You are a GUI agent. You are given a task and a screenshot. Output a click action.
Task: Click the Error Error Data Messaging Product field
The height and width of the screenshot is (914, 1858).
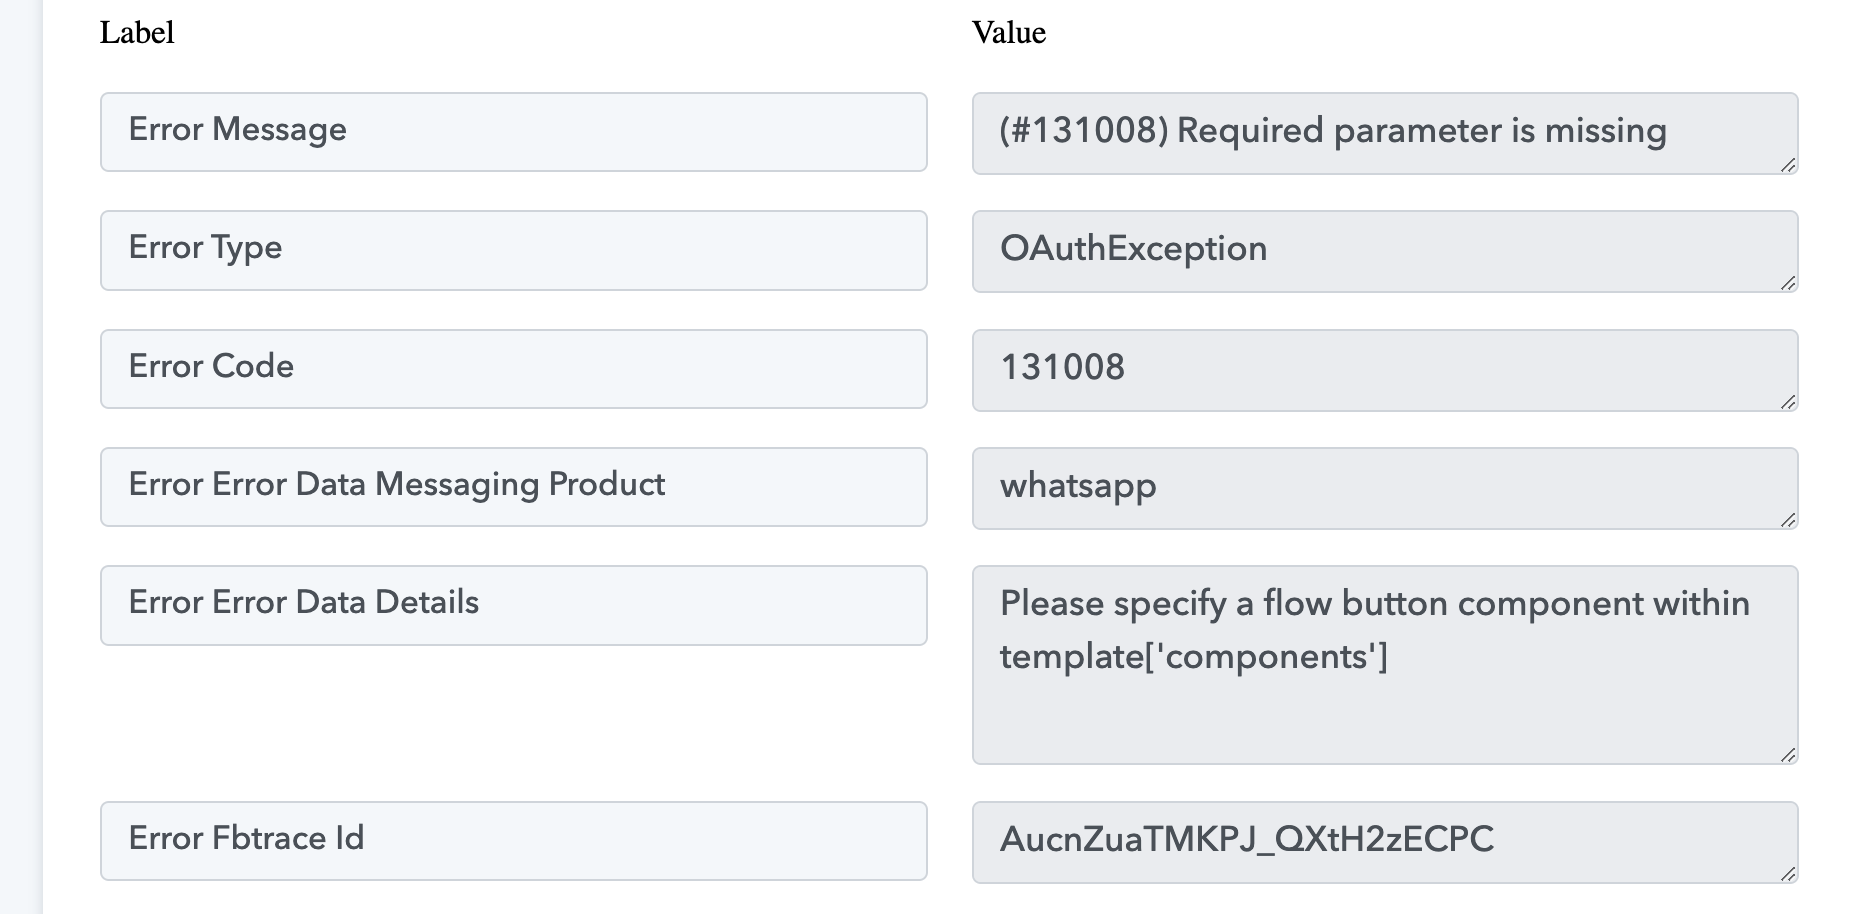click(514, 487)
